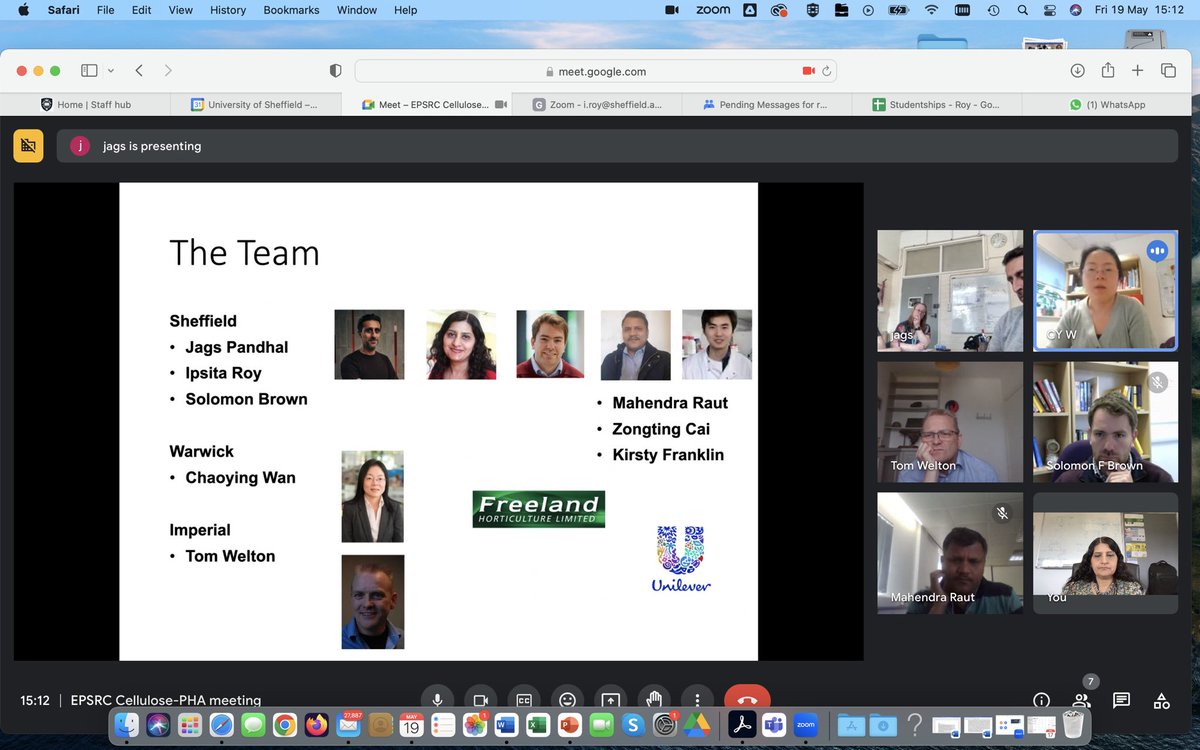Click the Safari address bar meet.google.com
Screen dimensions: 1200x750
(596, 71)
